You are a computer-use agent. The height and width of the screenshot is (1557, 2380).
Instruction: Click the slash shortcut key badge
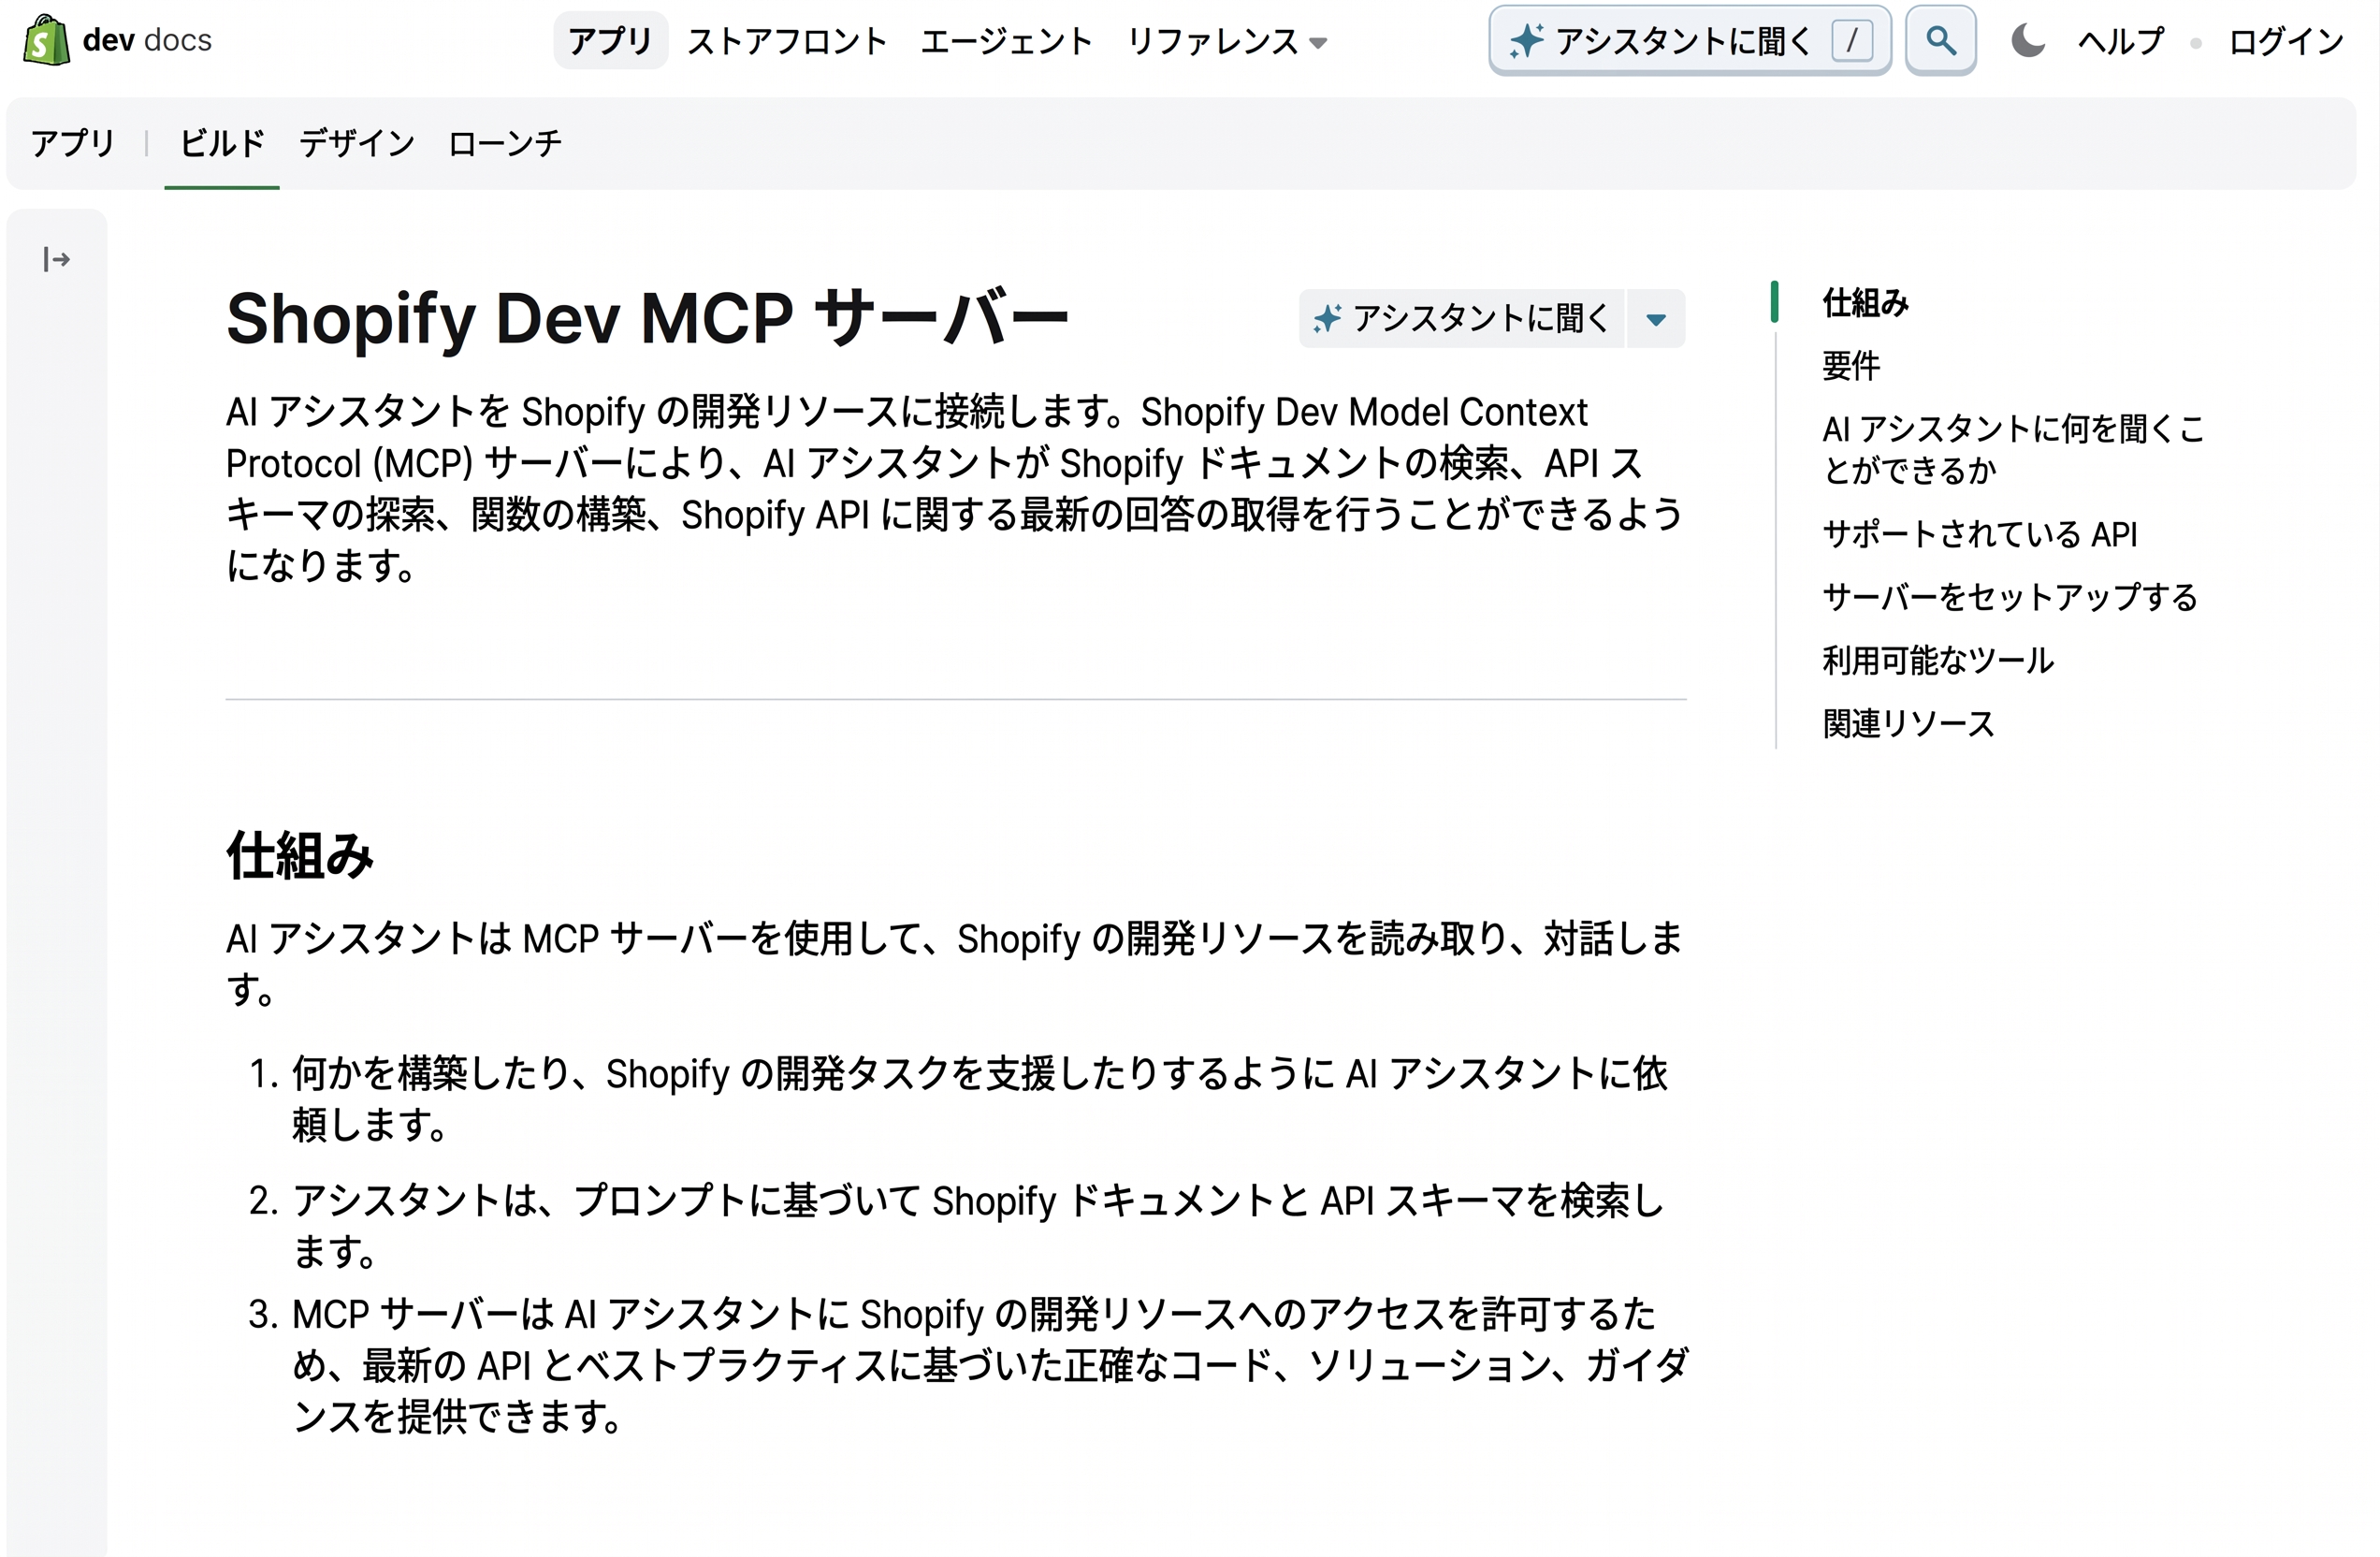(x=1851, y=41)
